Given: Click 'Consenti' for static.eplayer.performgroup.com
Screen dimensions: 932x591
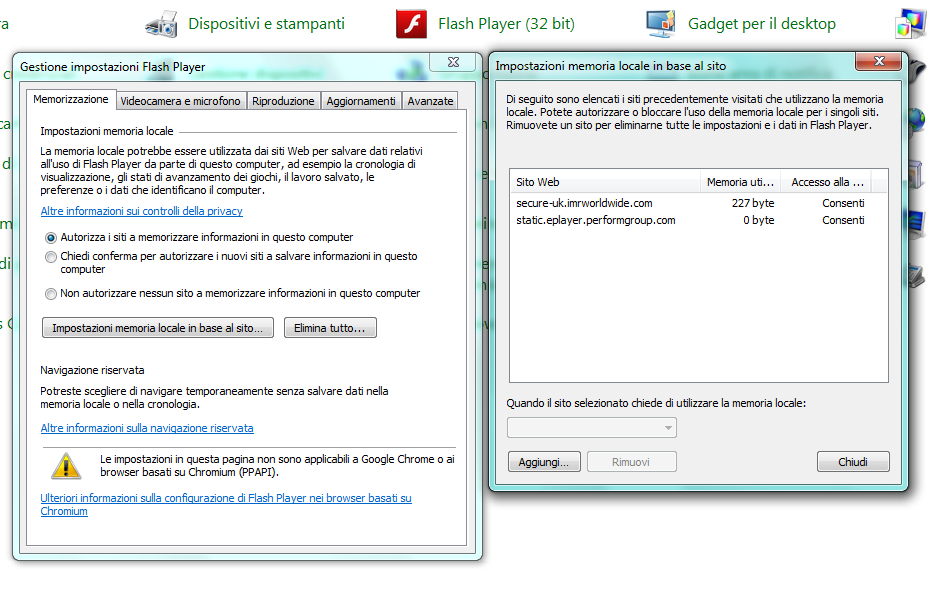Looking at the screenshot, I should coord(843,221).
